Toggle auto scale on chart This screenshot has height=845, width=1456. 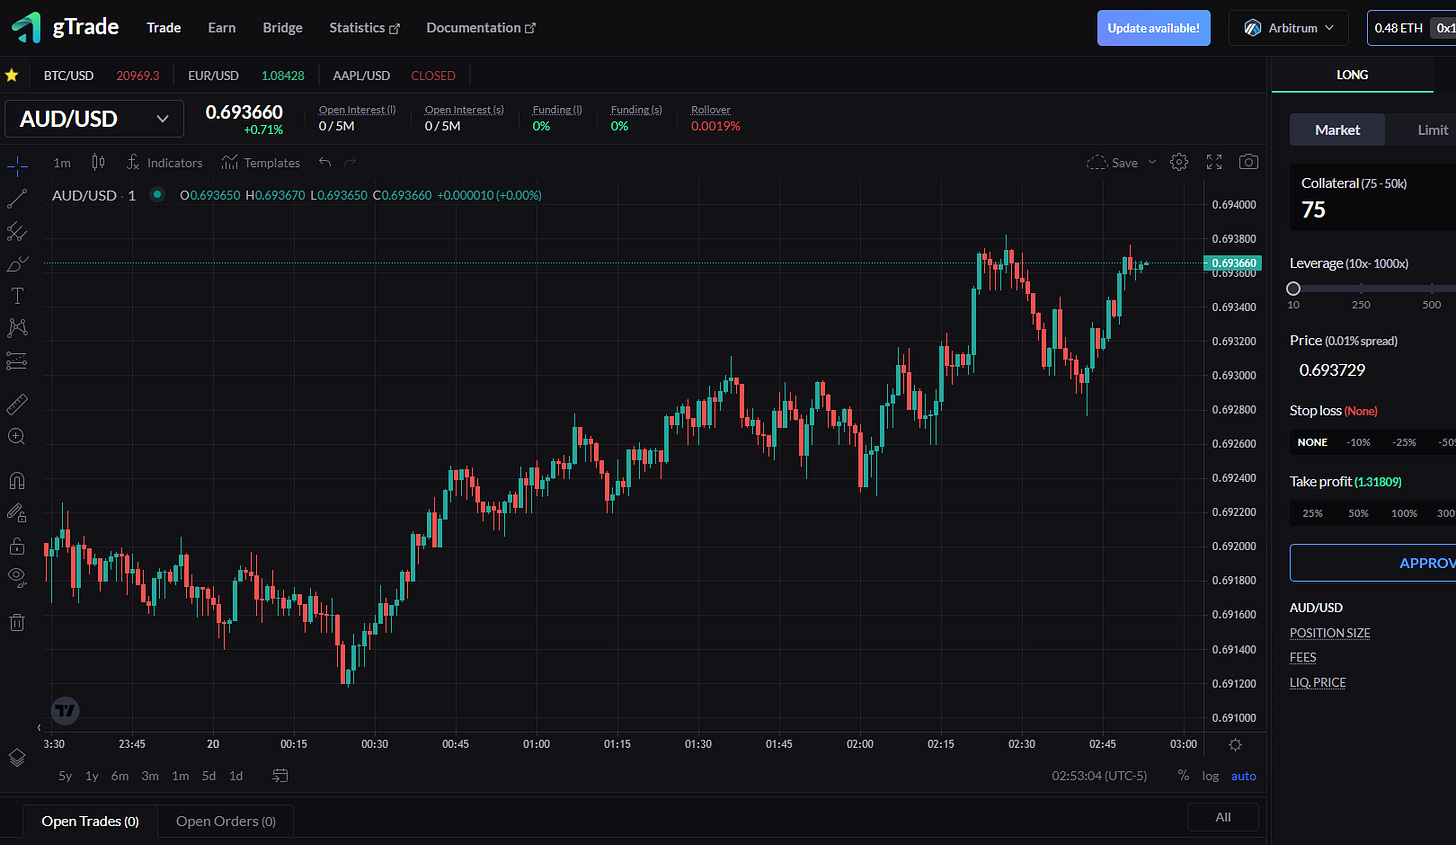(x=1244, y=776)
